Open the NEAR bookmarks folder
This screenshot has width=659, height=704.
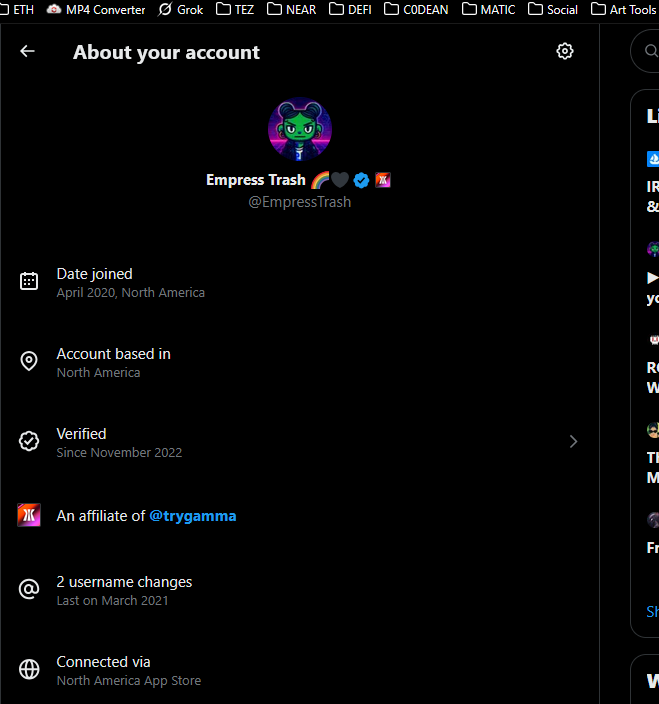291,9
